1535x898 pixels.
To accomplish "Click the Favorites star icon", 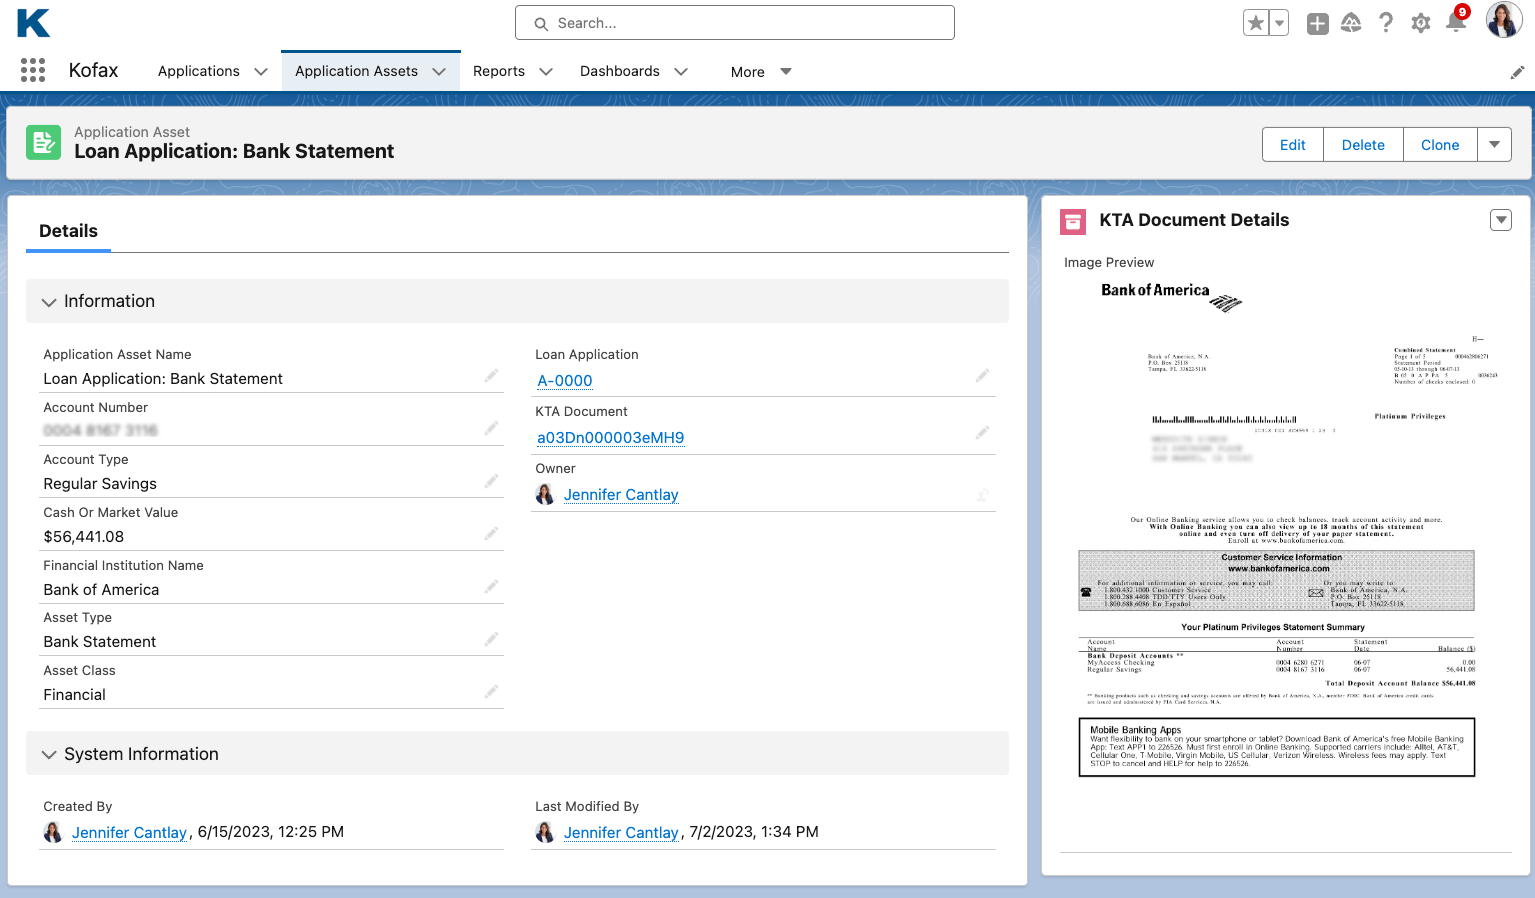I will pos(1256,23).
